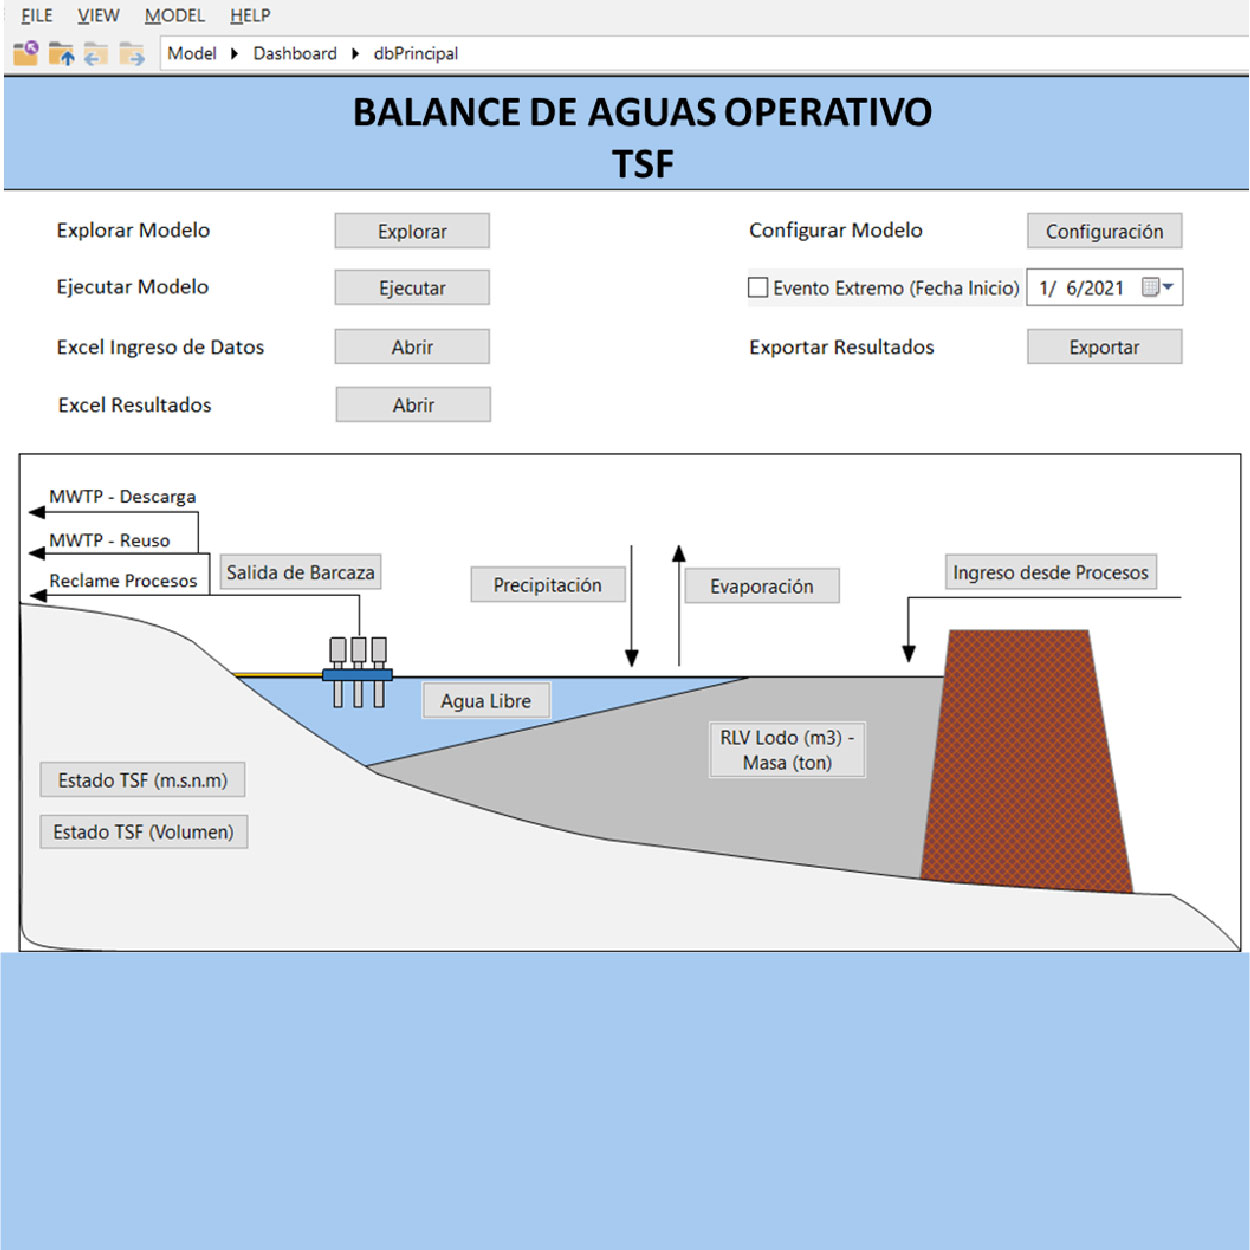The image size is (1250, 1250).
Task: Click the barge pump graphic on water
Action: pos(357,672)
